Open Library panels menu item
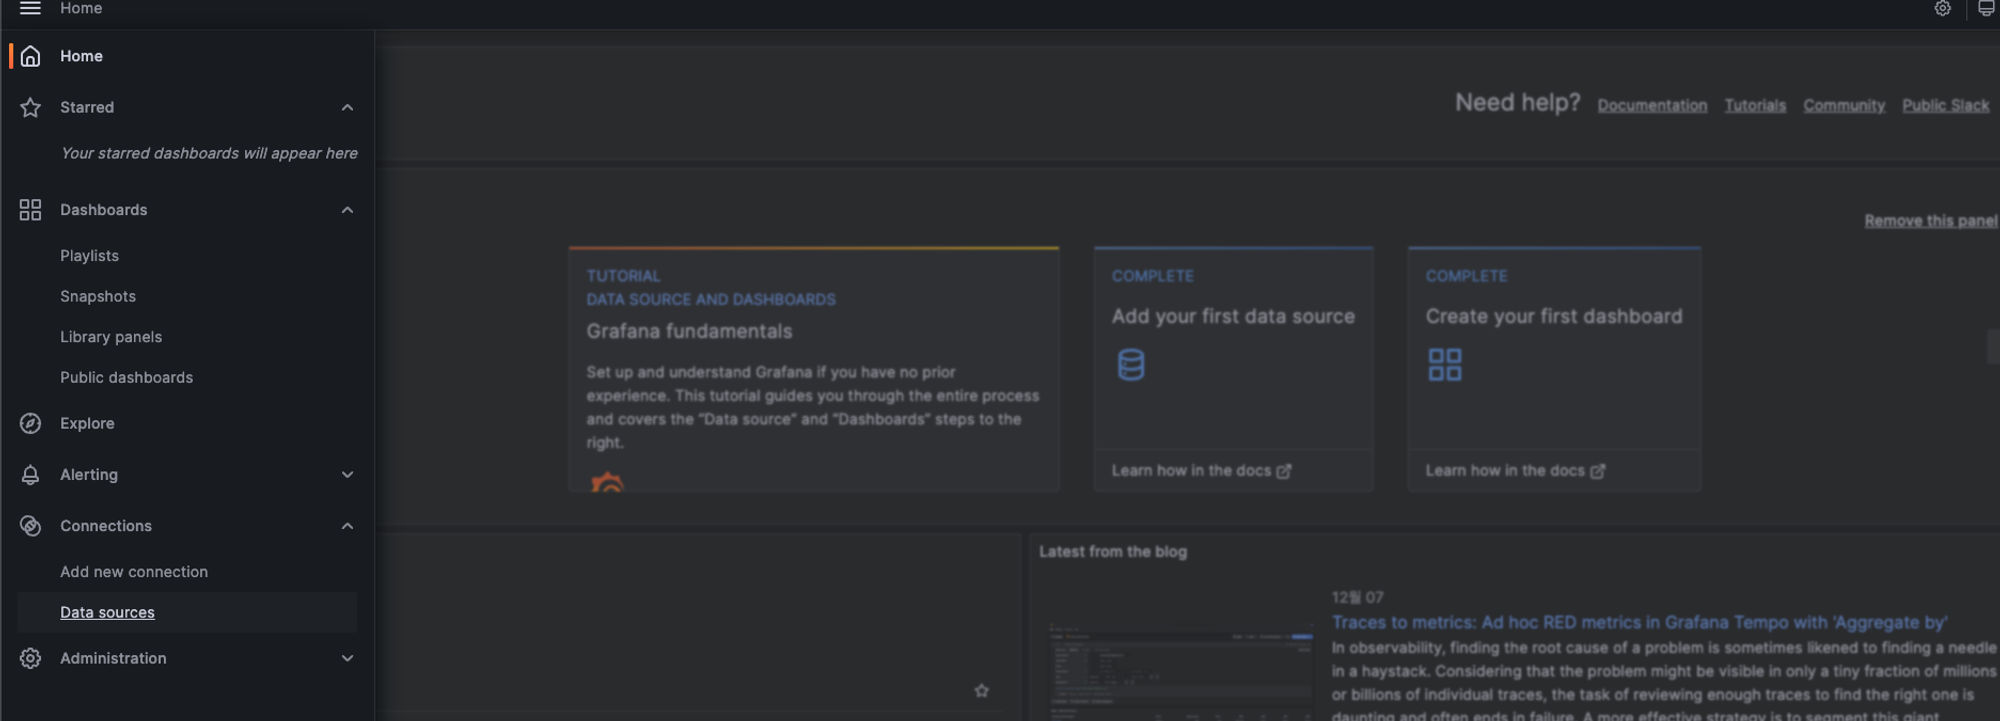 tap(111, 337)
